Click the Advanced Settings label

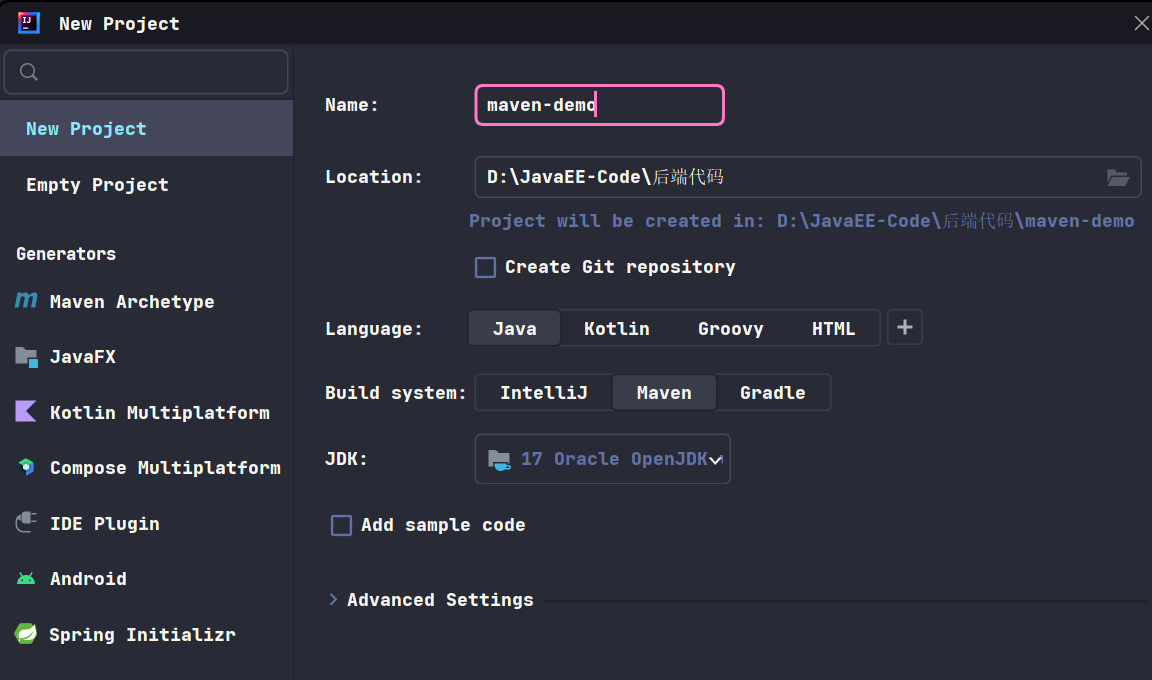pos(440,599)
